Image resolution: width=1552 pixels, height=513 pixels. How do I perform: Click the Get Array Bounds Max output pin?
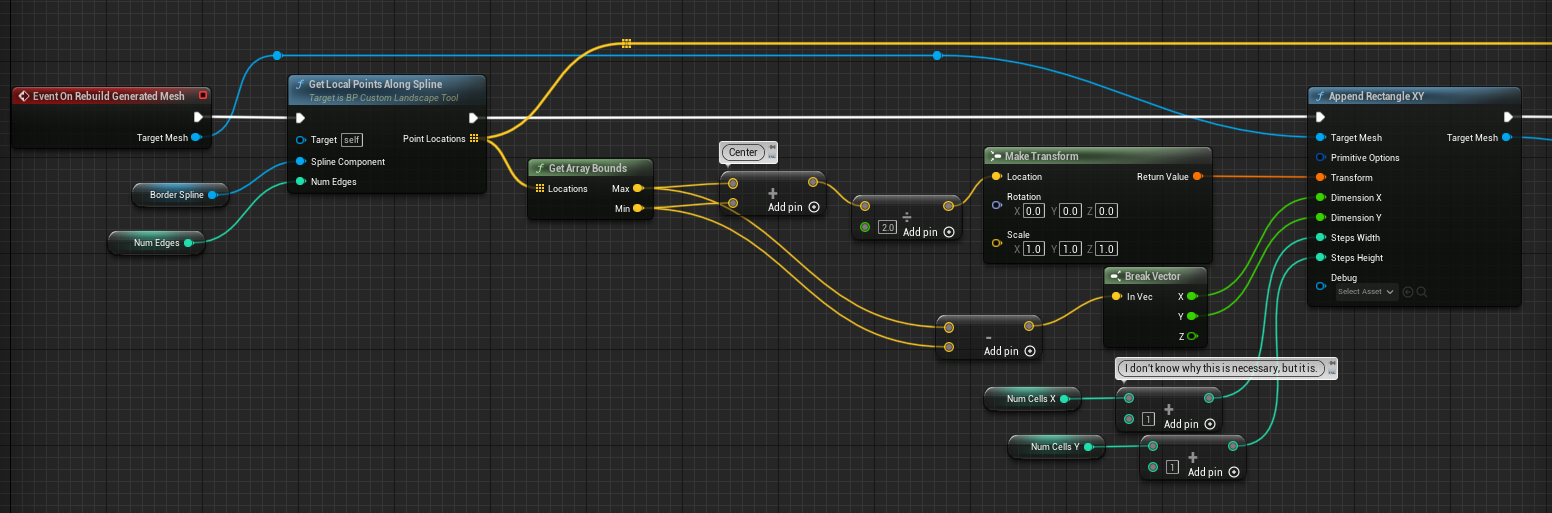(638, 188)
